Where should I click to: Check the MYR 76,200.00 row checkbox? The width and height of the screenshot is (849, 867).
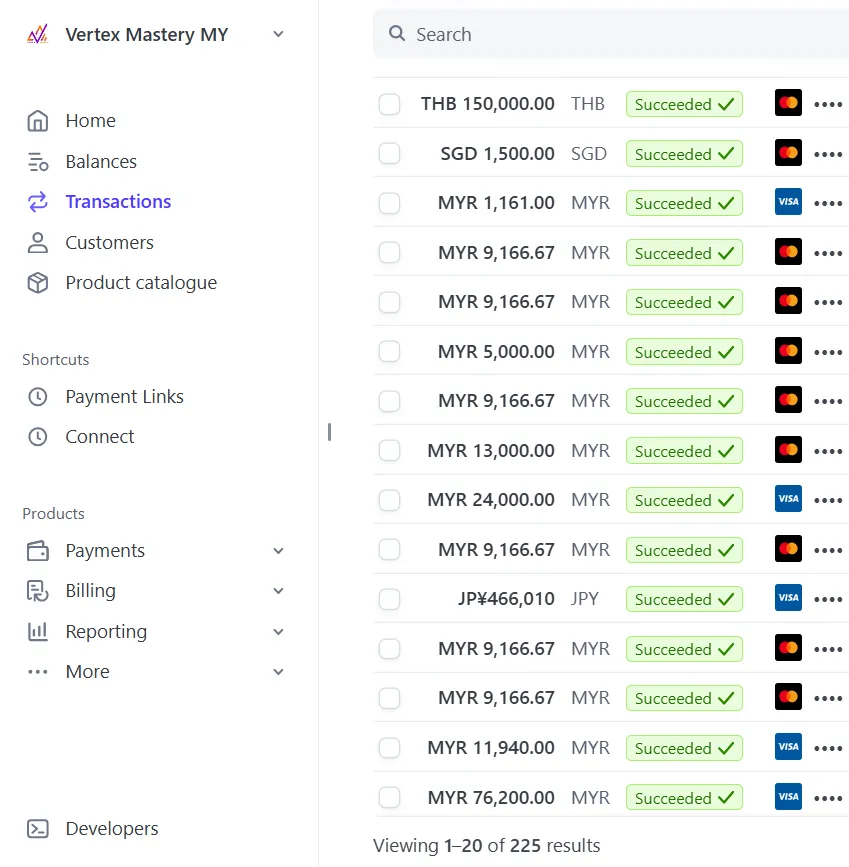coord(389,798)
